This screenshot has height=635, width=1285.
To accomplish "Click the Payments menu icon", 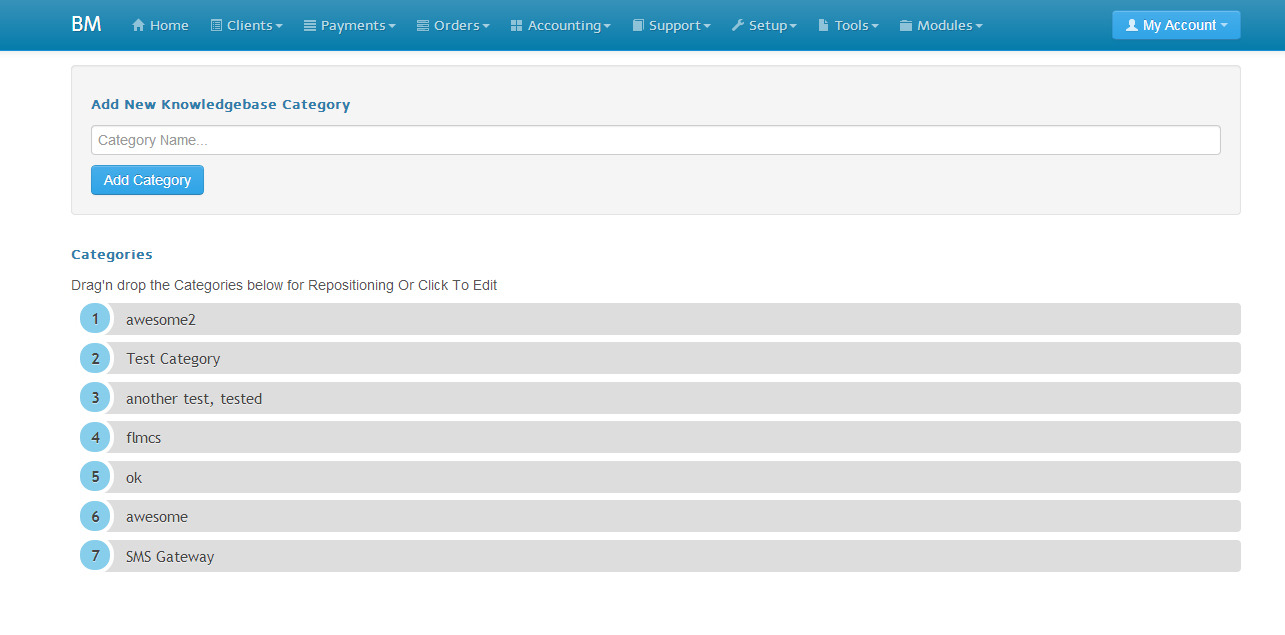I will 310,25.
